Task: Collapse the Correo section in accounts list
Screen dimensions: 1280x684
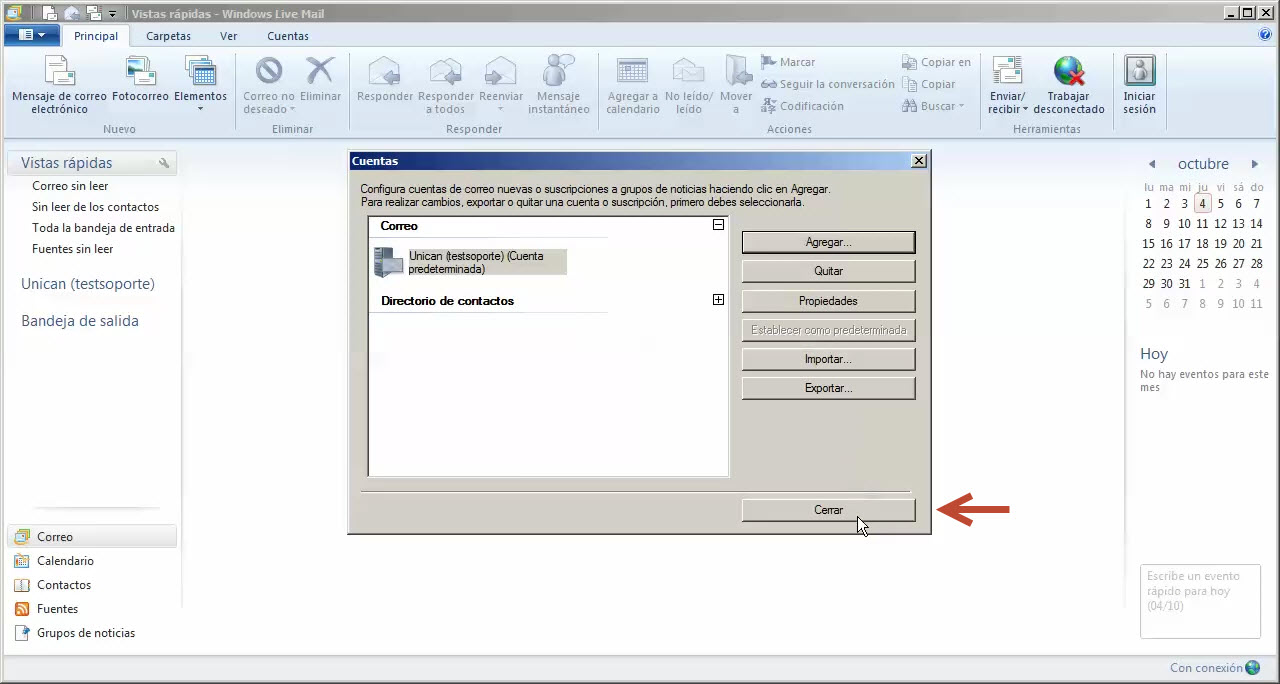Action: [718, 225]
